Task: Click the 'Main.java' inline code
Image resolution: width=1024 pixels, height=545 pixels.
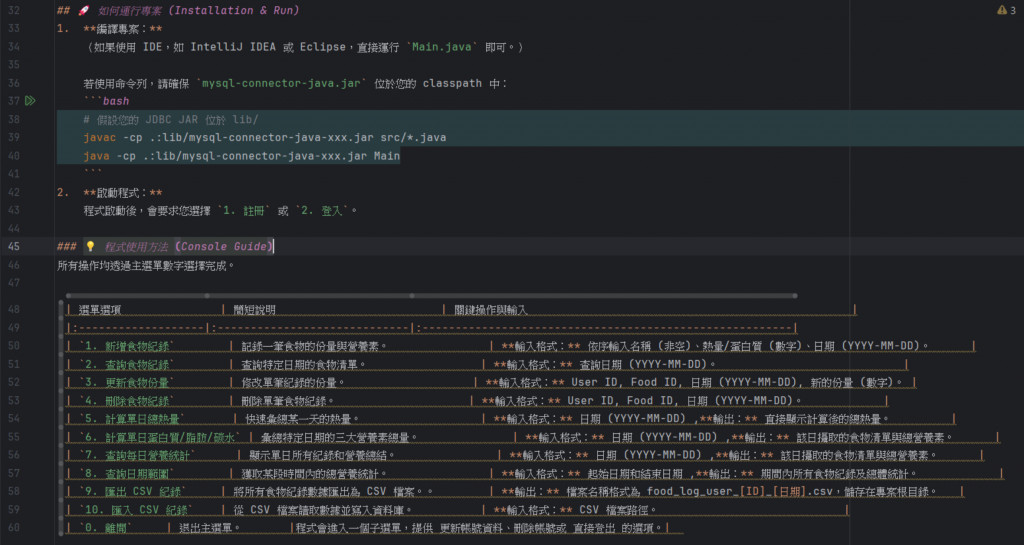Action: (x=442, y=47)
